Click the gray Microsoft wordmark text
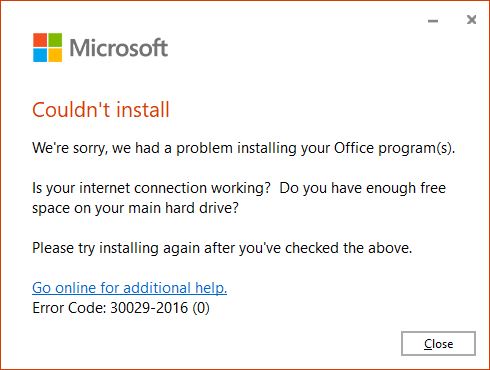This screenshot has height=370, width=490. point(118,48)
